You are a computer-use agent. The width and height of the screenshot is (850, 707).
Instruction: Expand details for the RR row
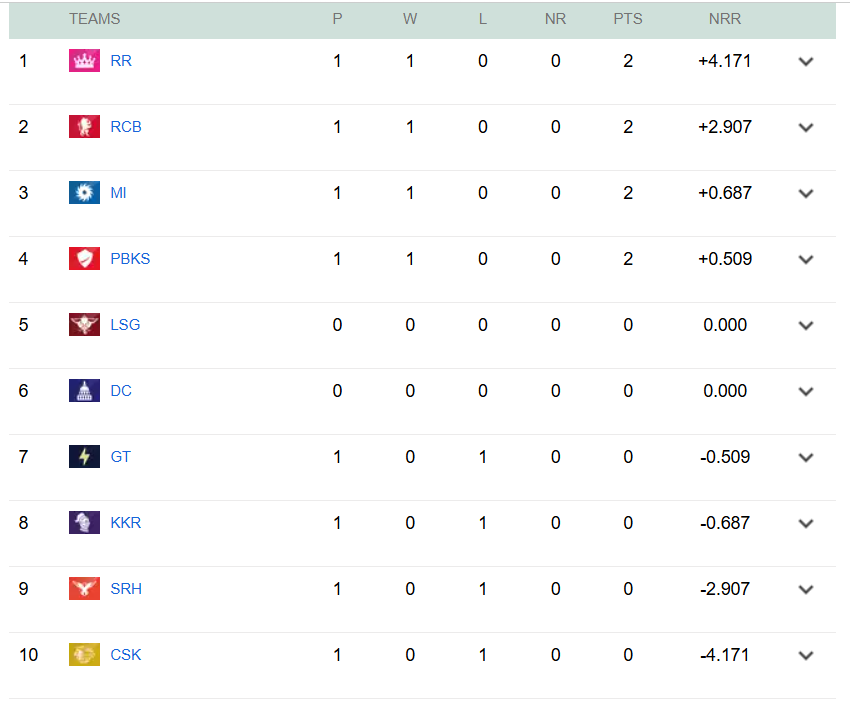tap(806, 61)
